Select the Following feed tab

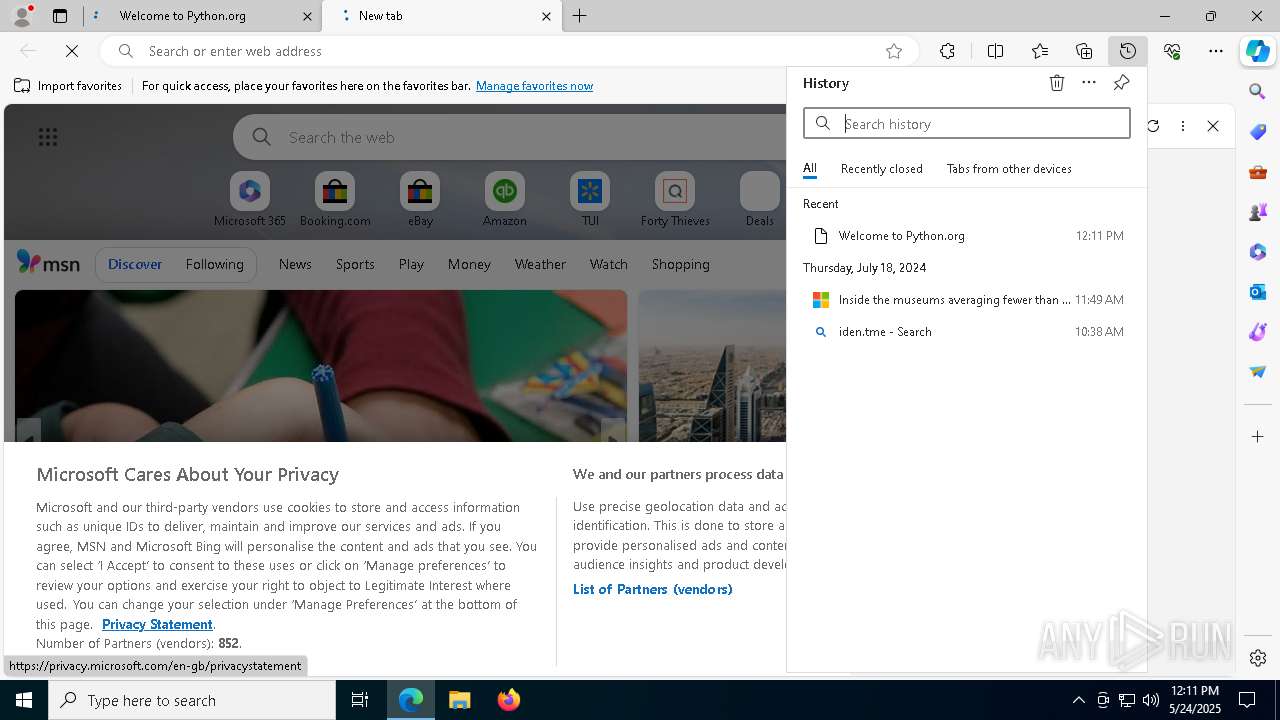click(214, 264)
